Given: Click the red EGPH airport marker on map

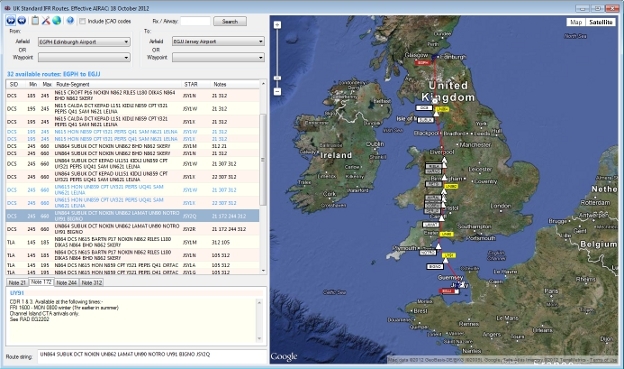Looking at the screenshot, I should pos(422,62).
